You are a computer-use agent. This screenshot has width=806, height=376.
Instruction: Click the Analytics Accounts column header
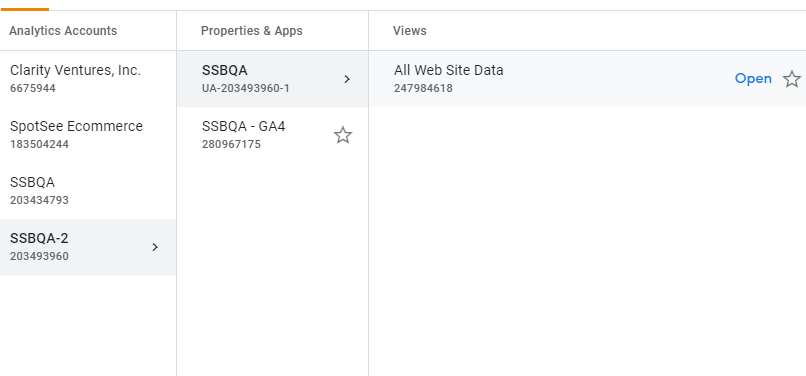[63, 31]
